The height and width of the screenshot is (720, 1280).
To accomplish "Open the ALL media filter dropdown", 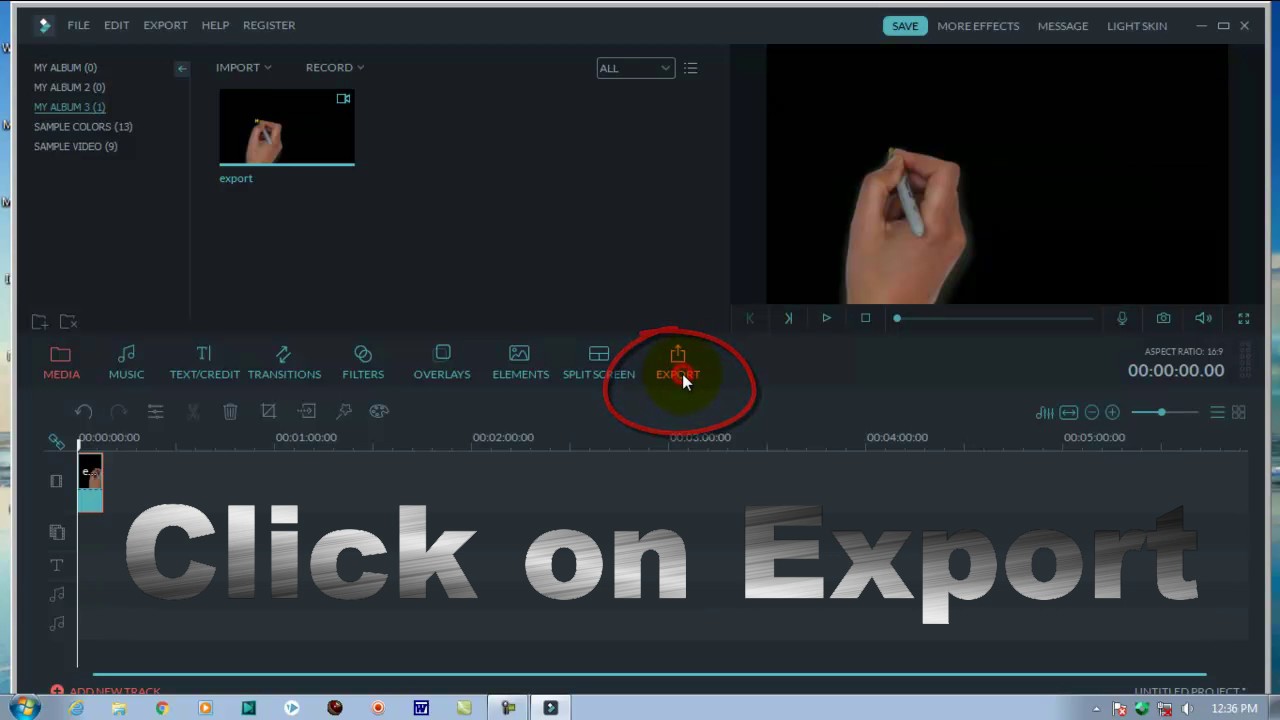I will click(635, 68).
